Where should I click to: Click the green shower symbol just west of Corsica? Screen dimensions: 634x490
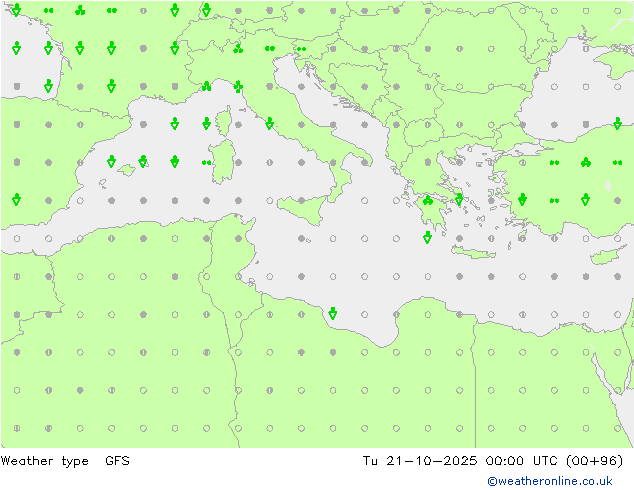[206, 123]
